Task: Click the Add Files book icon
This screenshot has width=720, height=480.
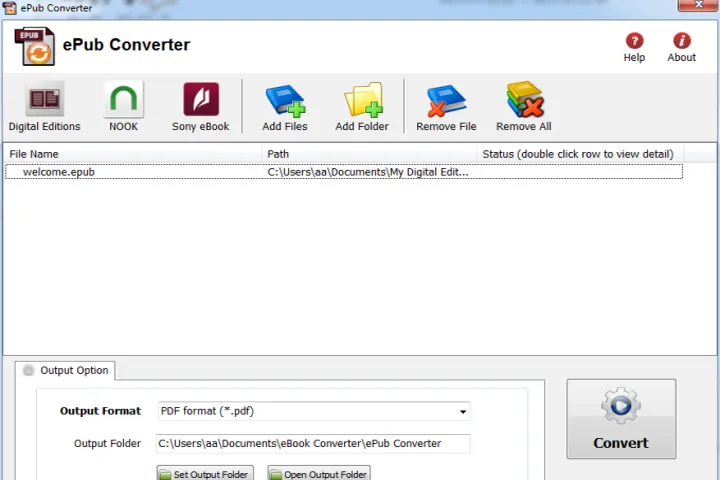Action: 285,101
